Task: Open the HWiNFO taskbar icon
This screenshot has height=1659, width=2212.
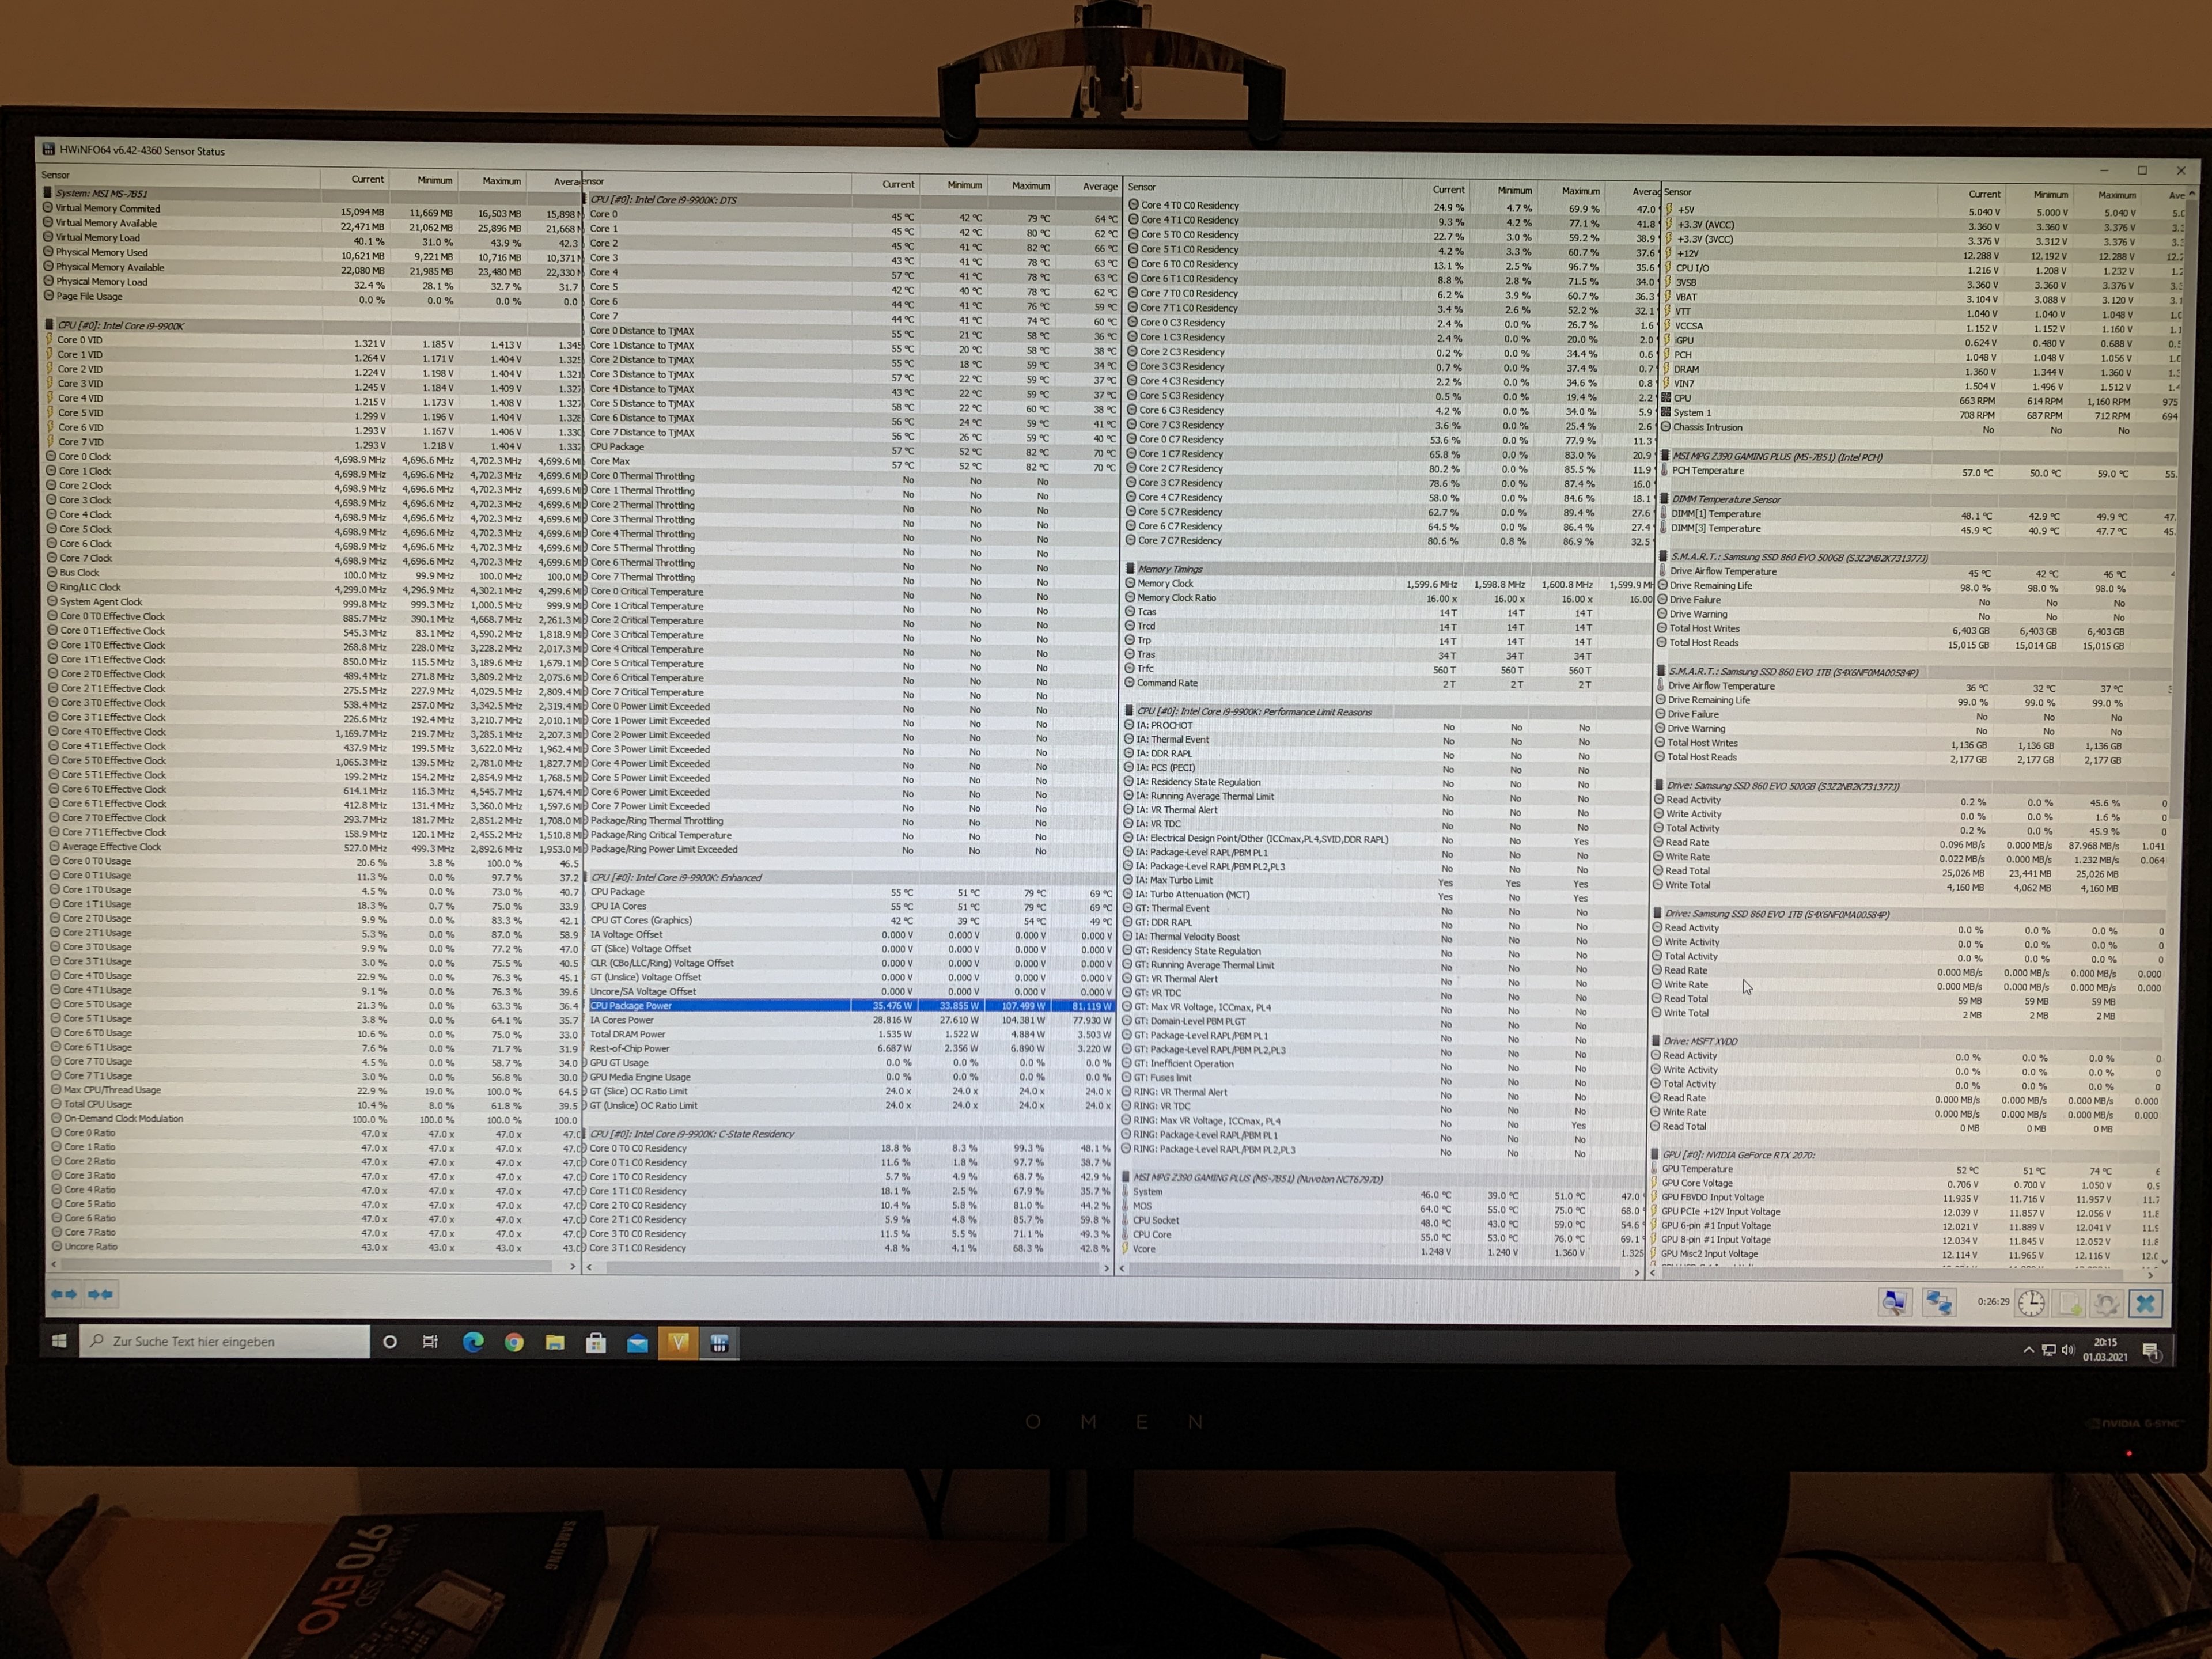Action: coord(719,1343)
